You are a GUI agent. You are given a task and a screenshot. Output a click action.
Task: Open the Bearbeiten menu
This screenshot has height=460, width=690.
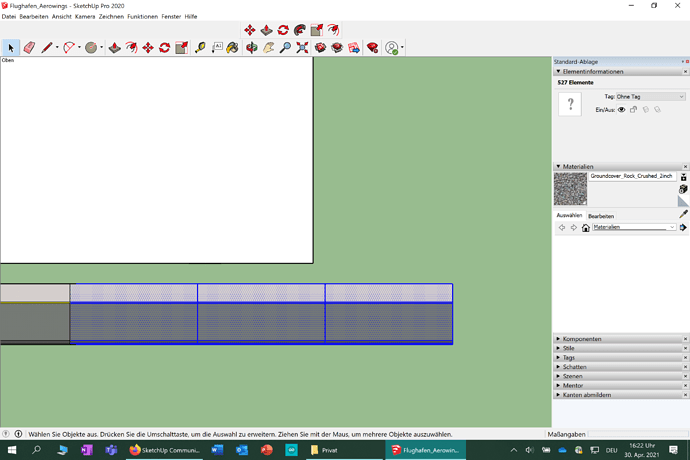coord(34,16)
